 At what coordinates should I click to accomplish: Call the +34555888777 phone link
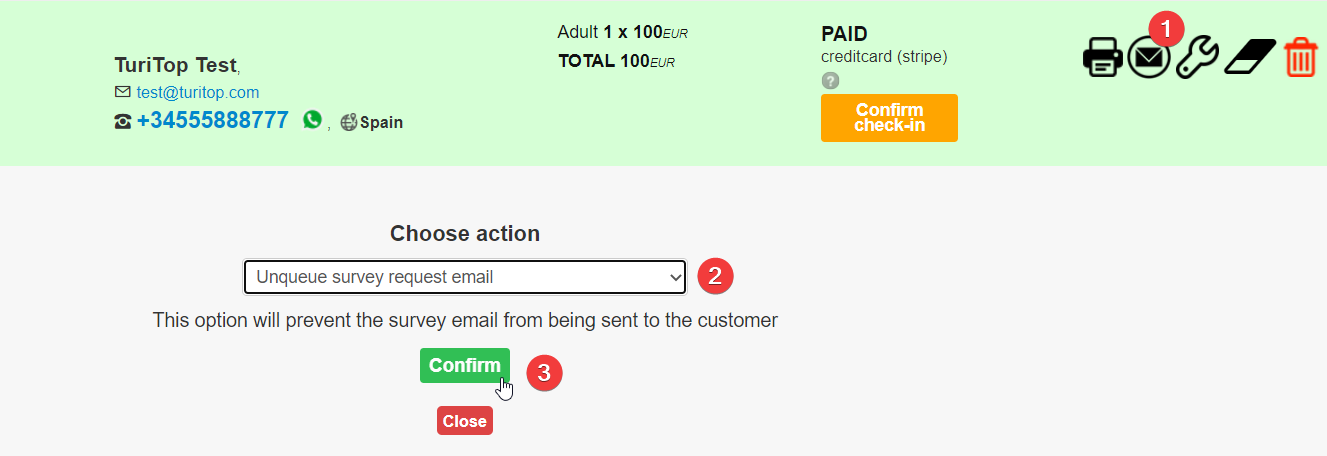[213, 120]
